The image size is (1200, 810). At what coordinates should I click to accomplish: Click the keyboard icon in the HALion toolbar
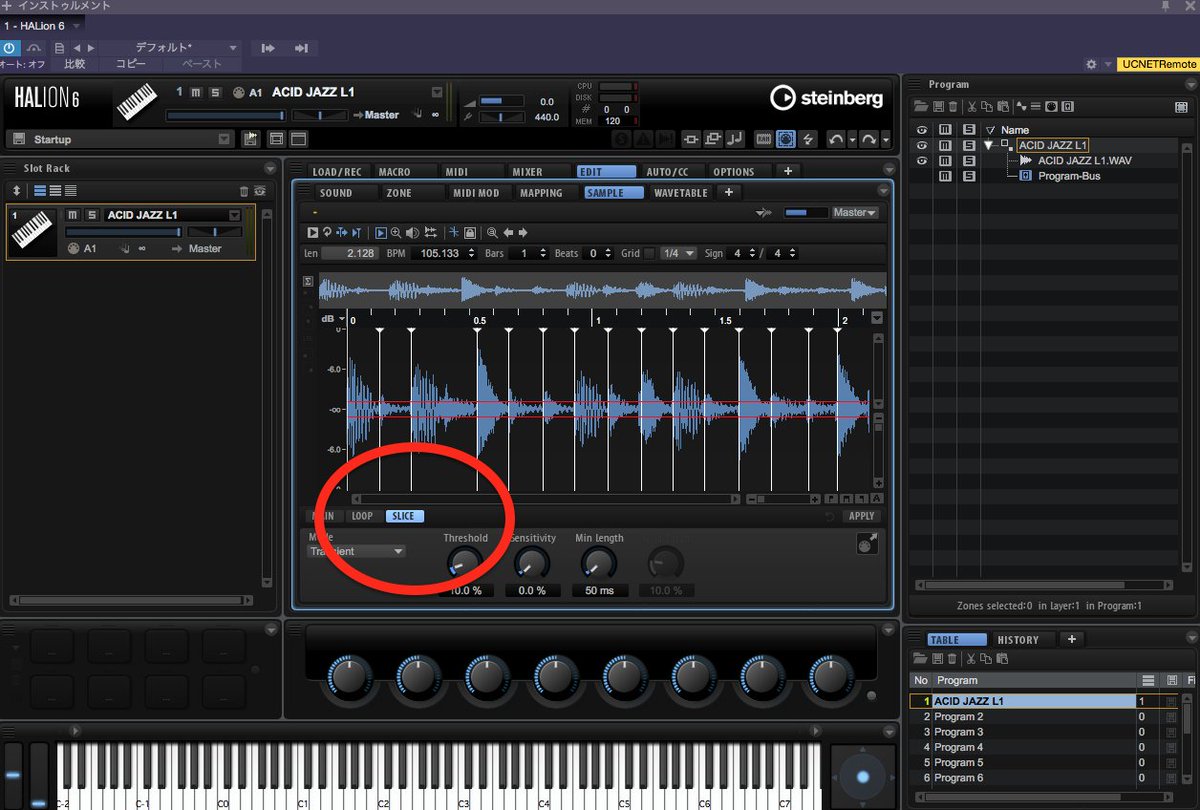pyautogui.click(x=763, y=139)
